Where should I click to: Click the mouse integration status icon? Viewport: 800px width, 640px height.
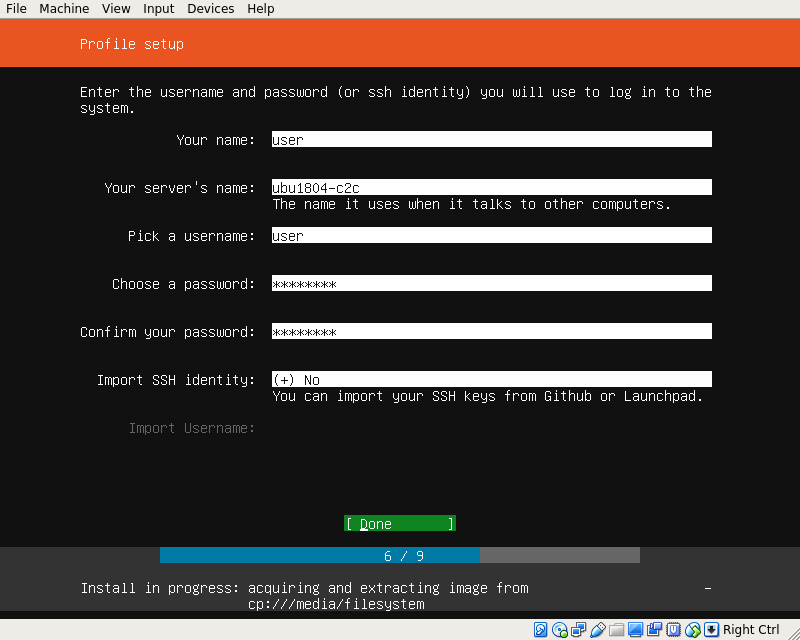tap(693, 630)
